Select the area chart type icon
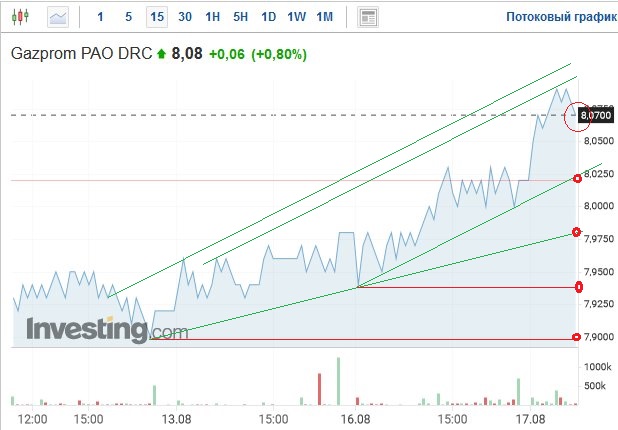Image resolution: width=618 pixels, height=430 pixels. click(58, 17)
